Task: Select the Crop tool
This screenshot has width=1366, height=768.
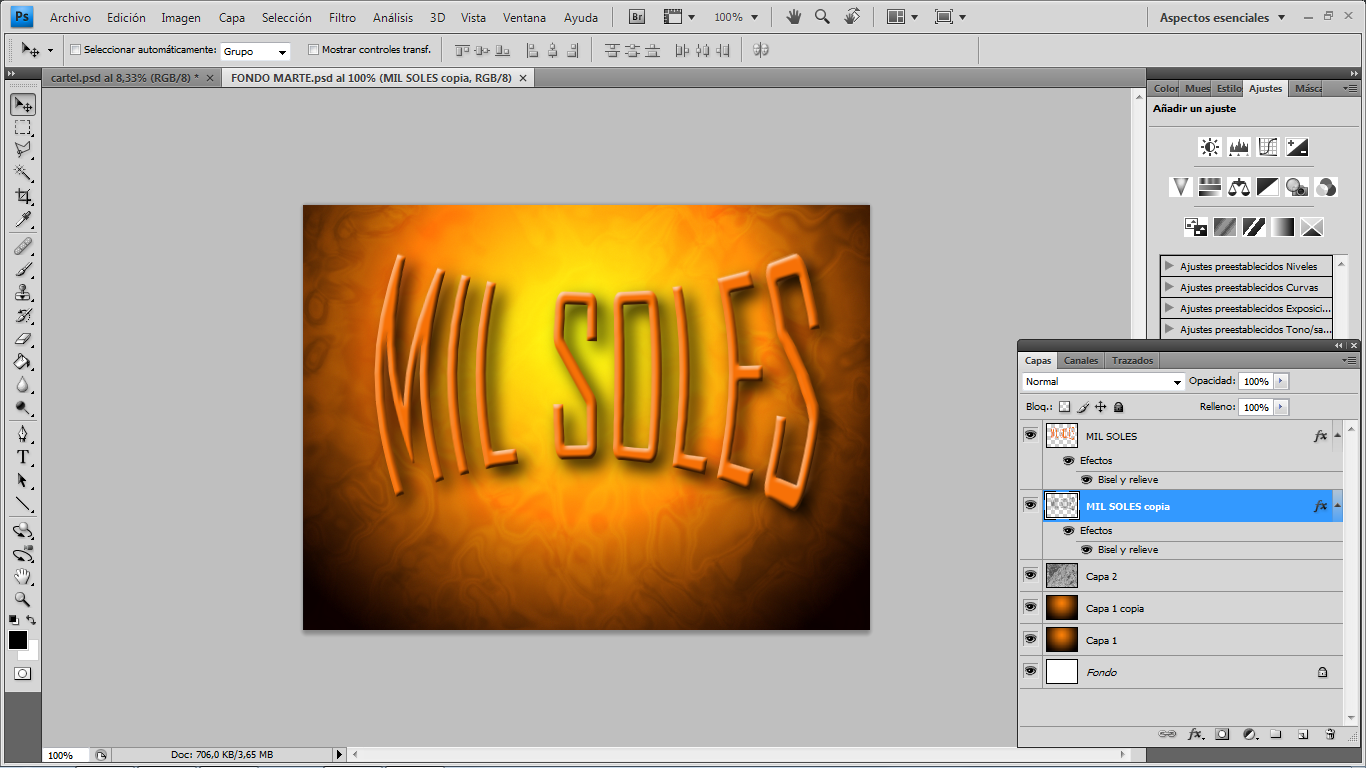Action: (22, 197)
